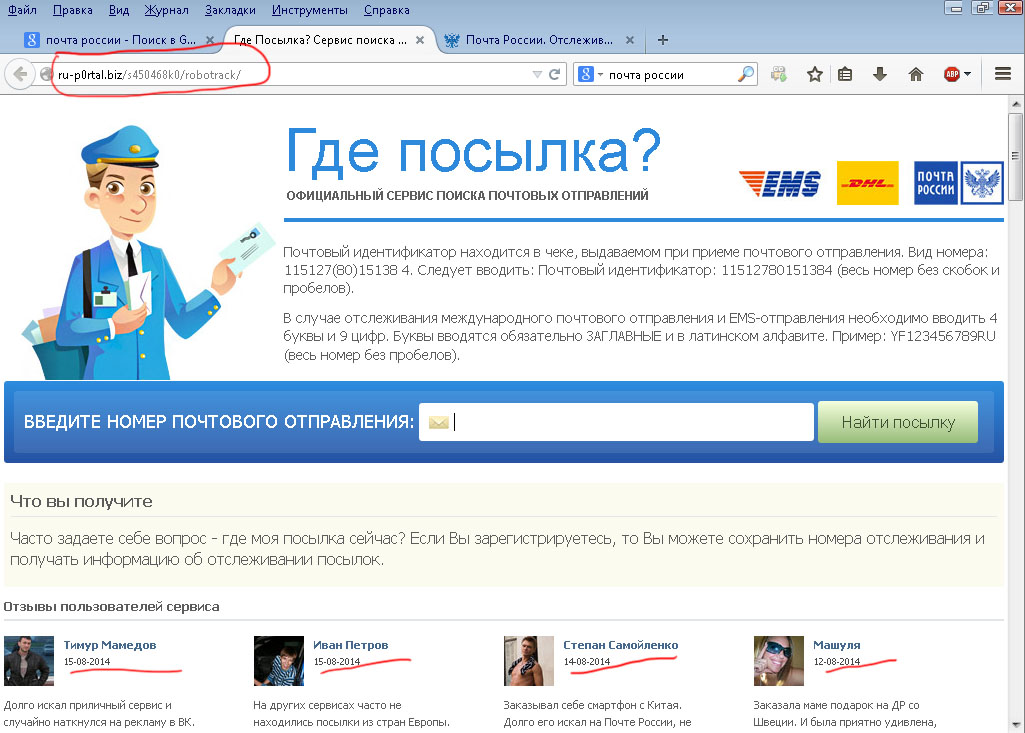The image size is (1025, 733).
Task: Click Машуля's avatar photo
Action: 779,660
